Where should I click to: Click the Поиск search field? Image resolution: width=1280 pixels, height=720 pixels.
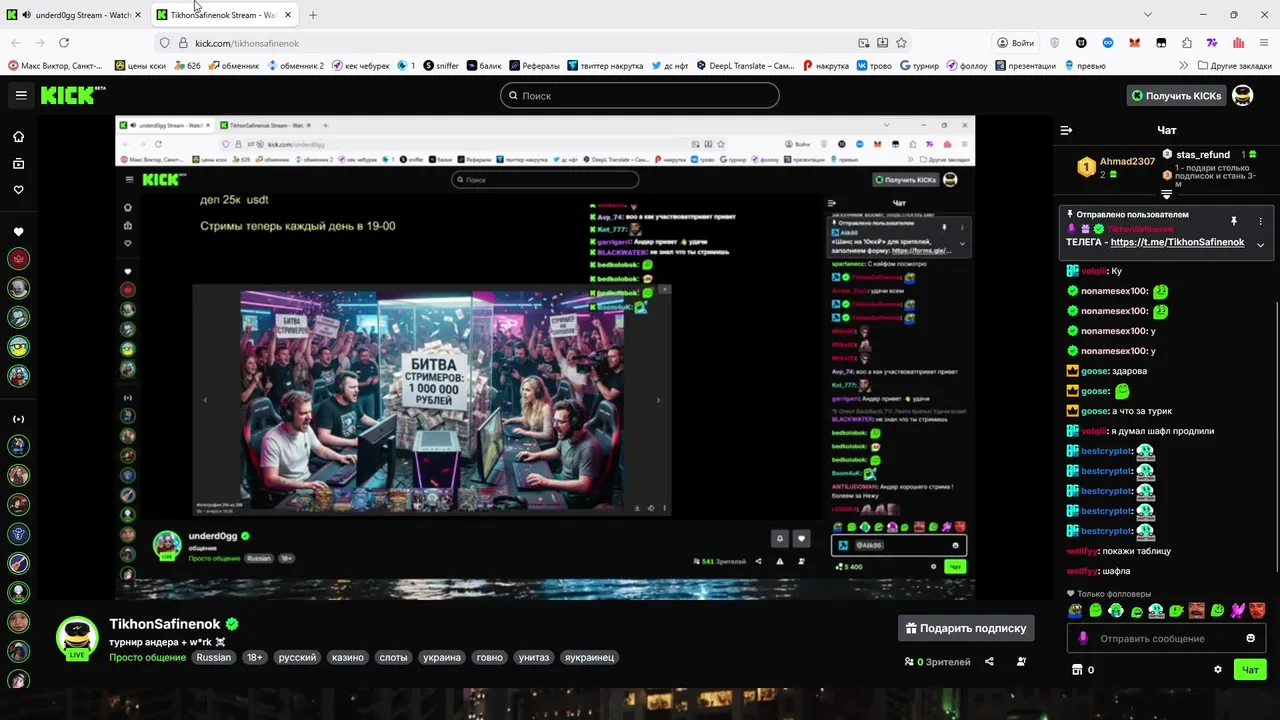pyautogui.click(x=640, y=95)
